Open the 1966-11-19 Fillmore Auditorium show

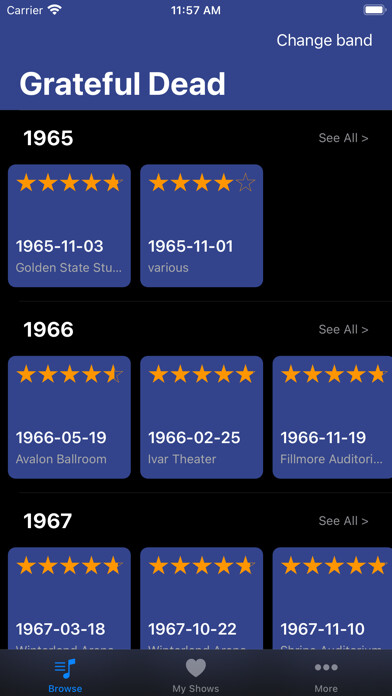[332, 417]
